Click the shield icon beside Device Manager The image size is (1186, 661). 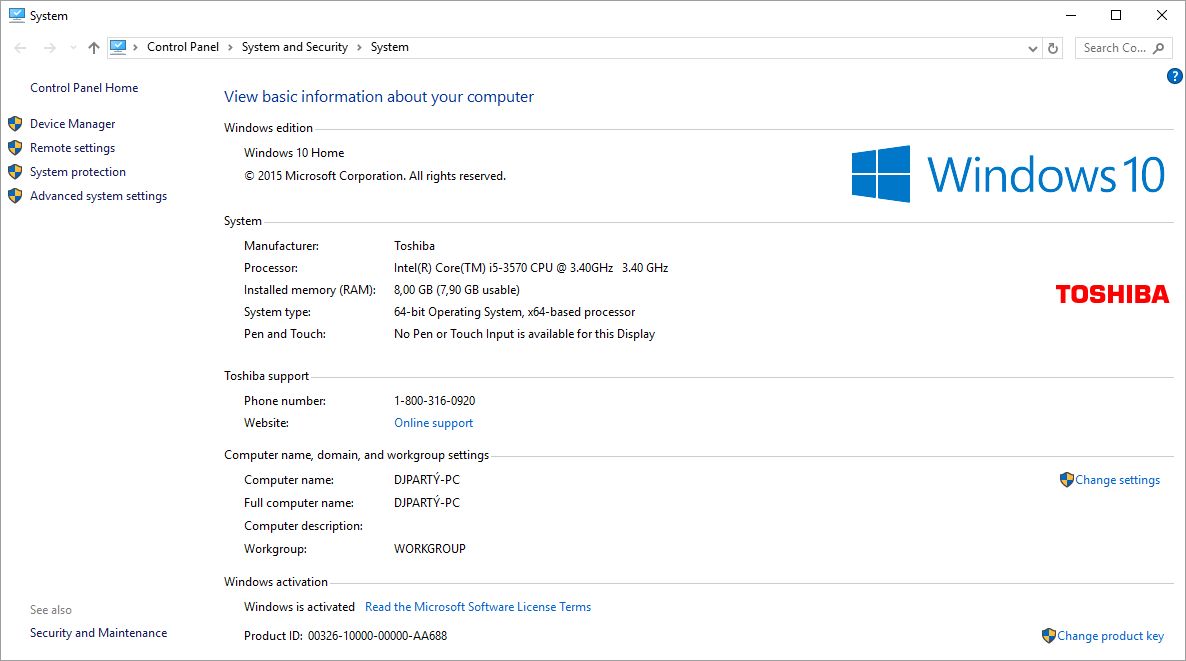pos(15,124)
